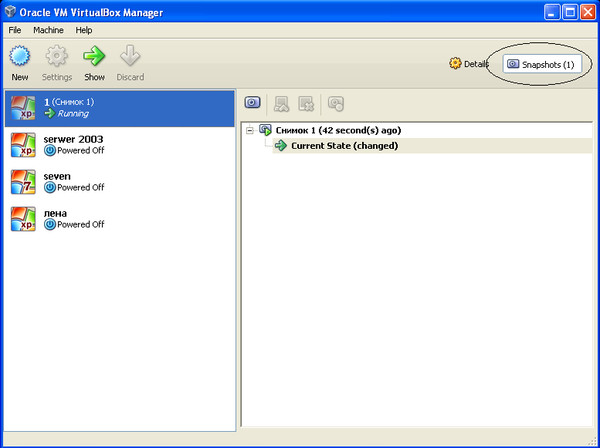The width and height of the screenshot is (600, 448).
Task: Switch to the Details view
Action: [468, 64]
